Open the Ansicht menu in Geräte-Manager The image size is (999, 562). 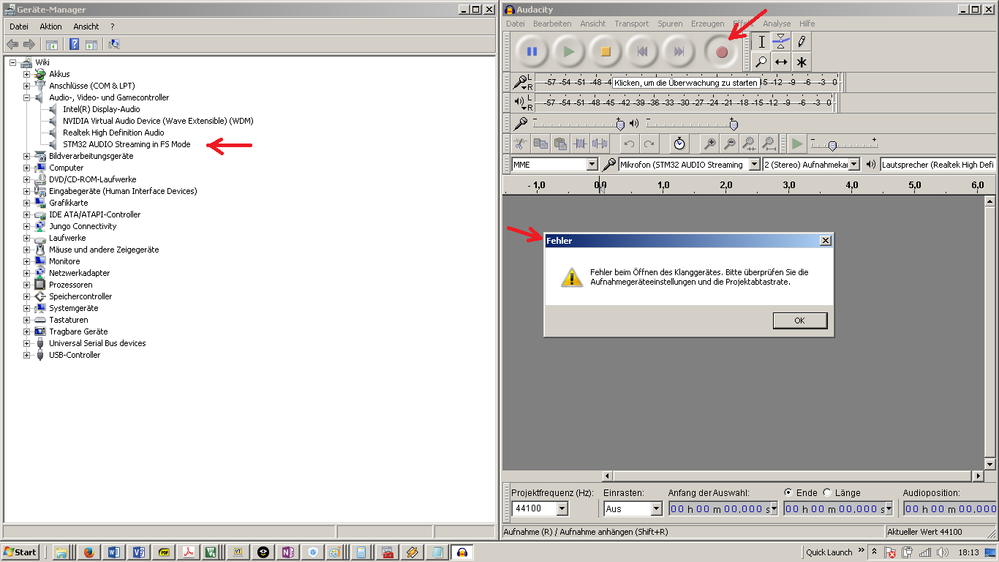click(x=86, y=27)
